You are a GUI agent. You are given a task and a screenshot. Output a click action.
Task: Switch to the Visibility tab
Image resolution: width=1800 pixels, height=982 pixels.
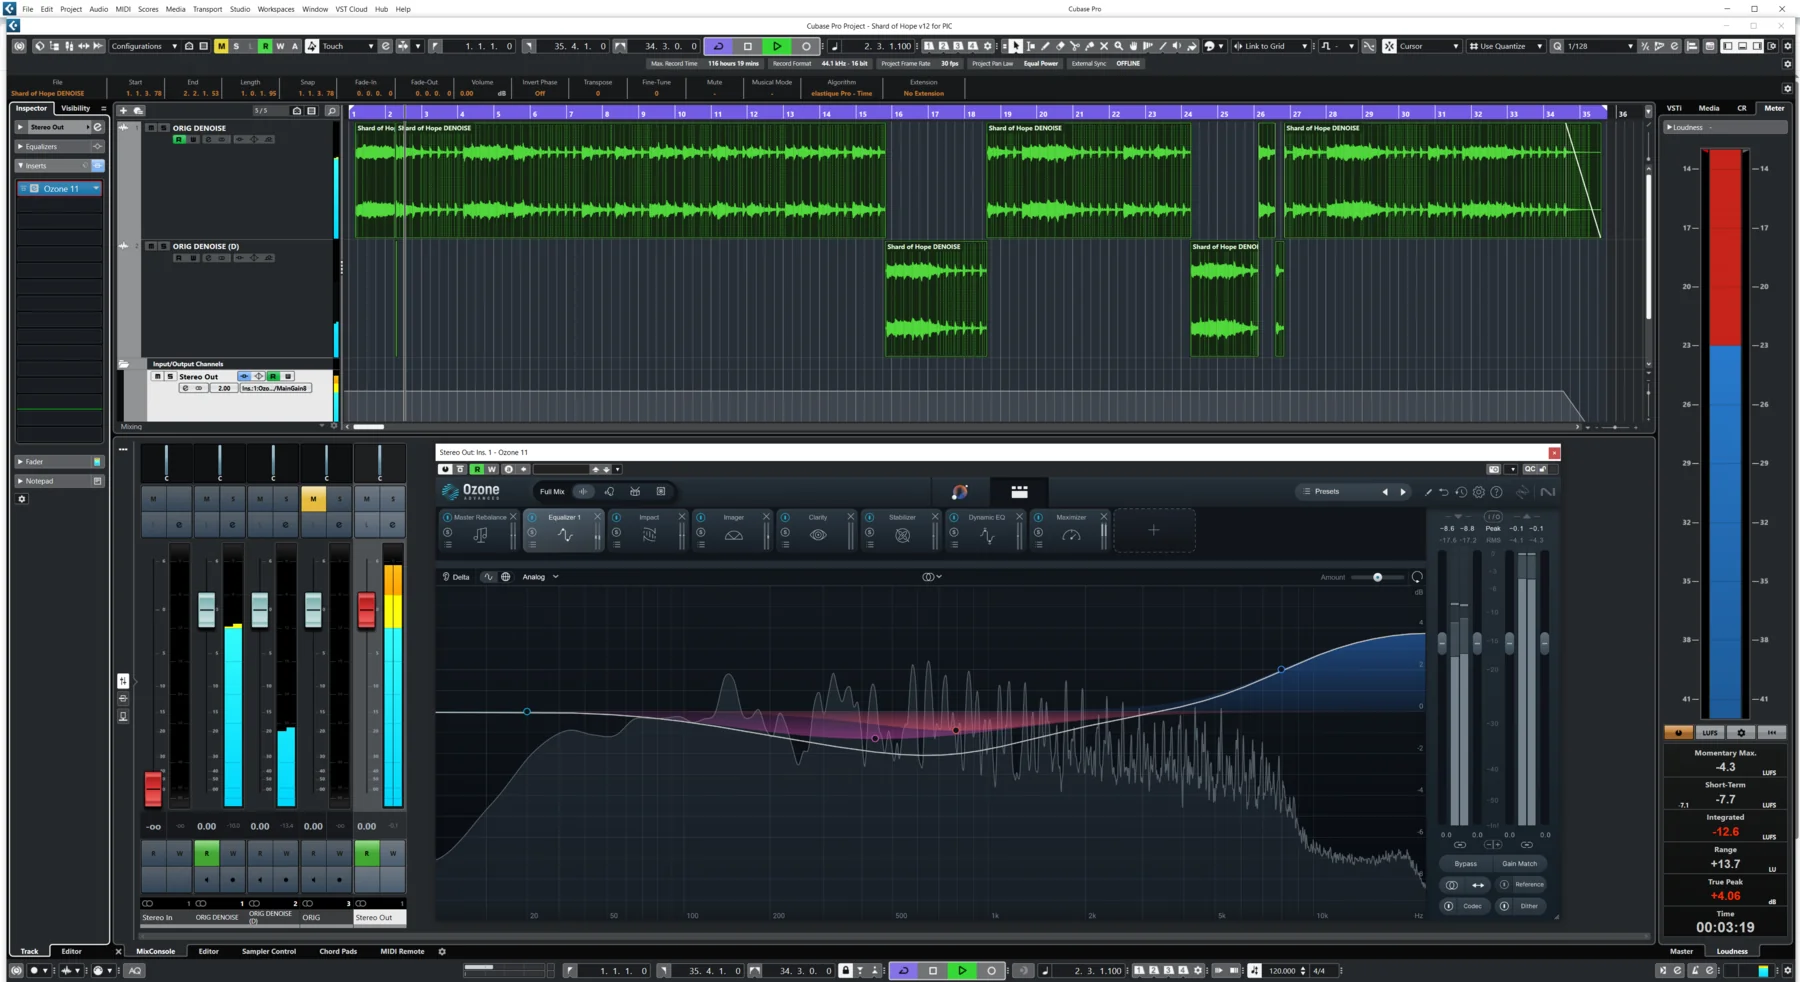click(75, 108)
